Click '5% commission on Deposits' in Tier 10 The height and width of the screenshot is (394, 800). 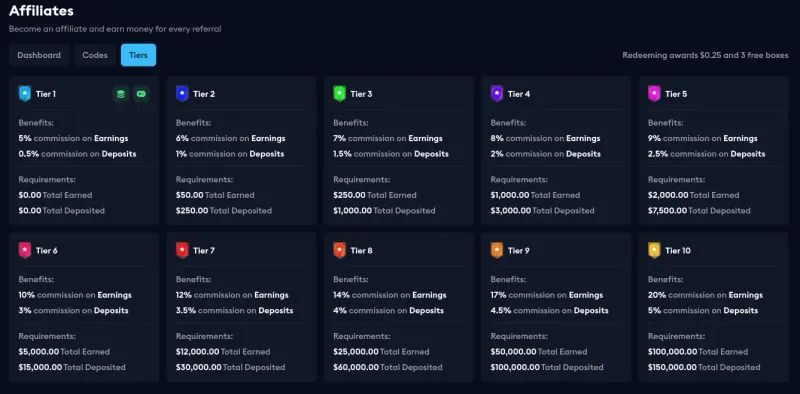coord(704,310)
